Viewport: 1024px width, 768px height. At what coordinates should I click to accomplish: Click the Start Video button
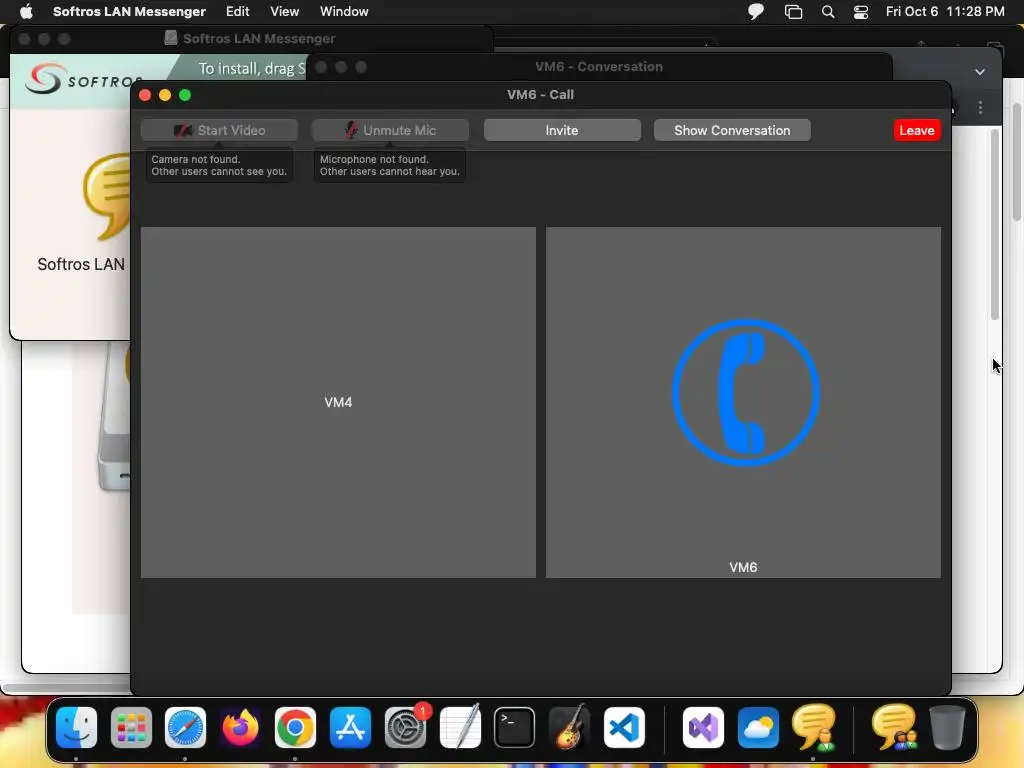tap(219, 130)
